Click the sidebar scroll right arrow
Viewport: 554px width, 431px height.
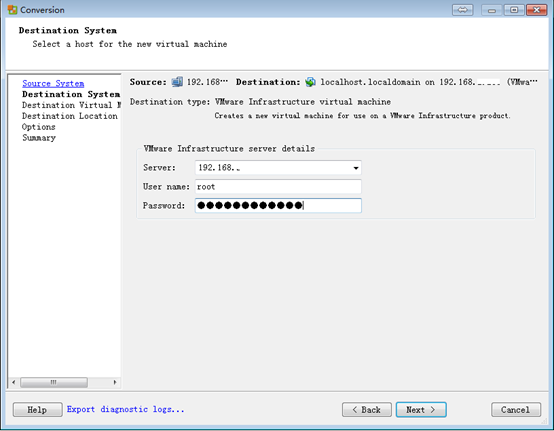[115, 382]
